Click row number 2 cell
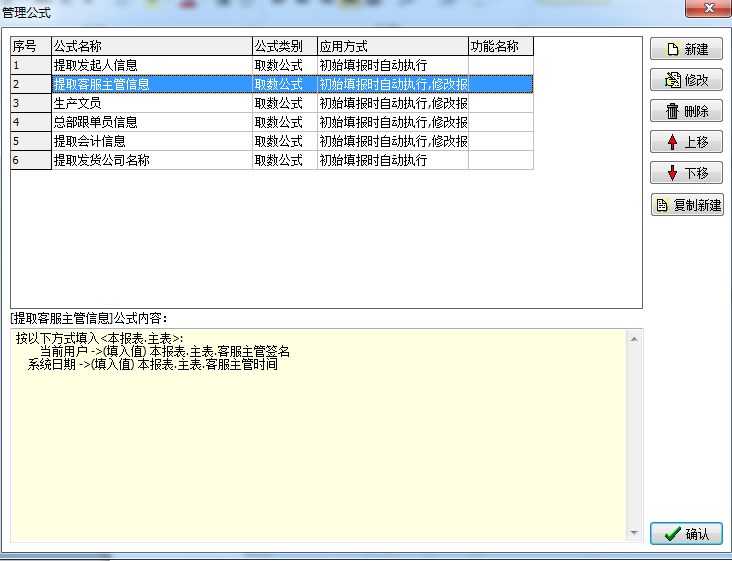This screenshot has width=732, height=561. point(31,84)
